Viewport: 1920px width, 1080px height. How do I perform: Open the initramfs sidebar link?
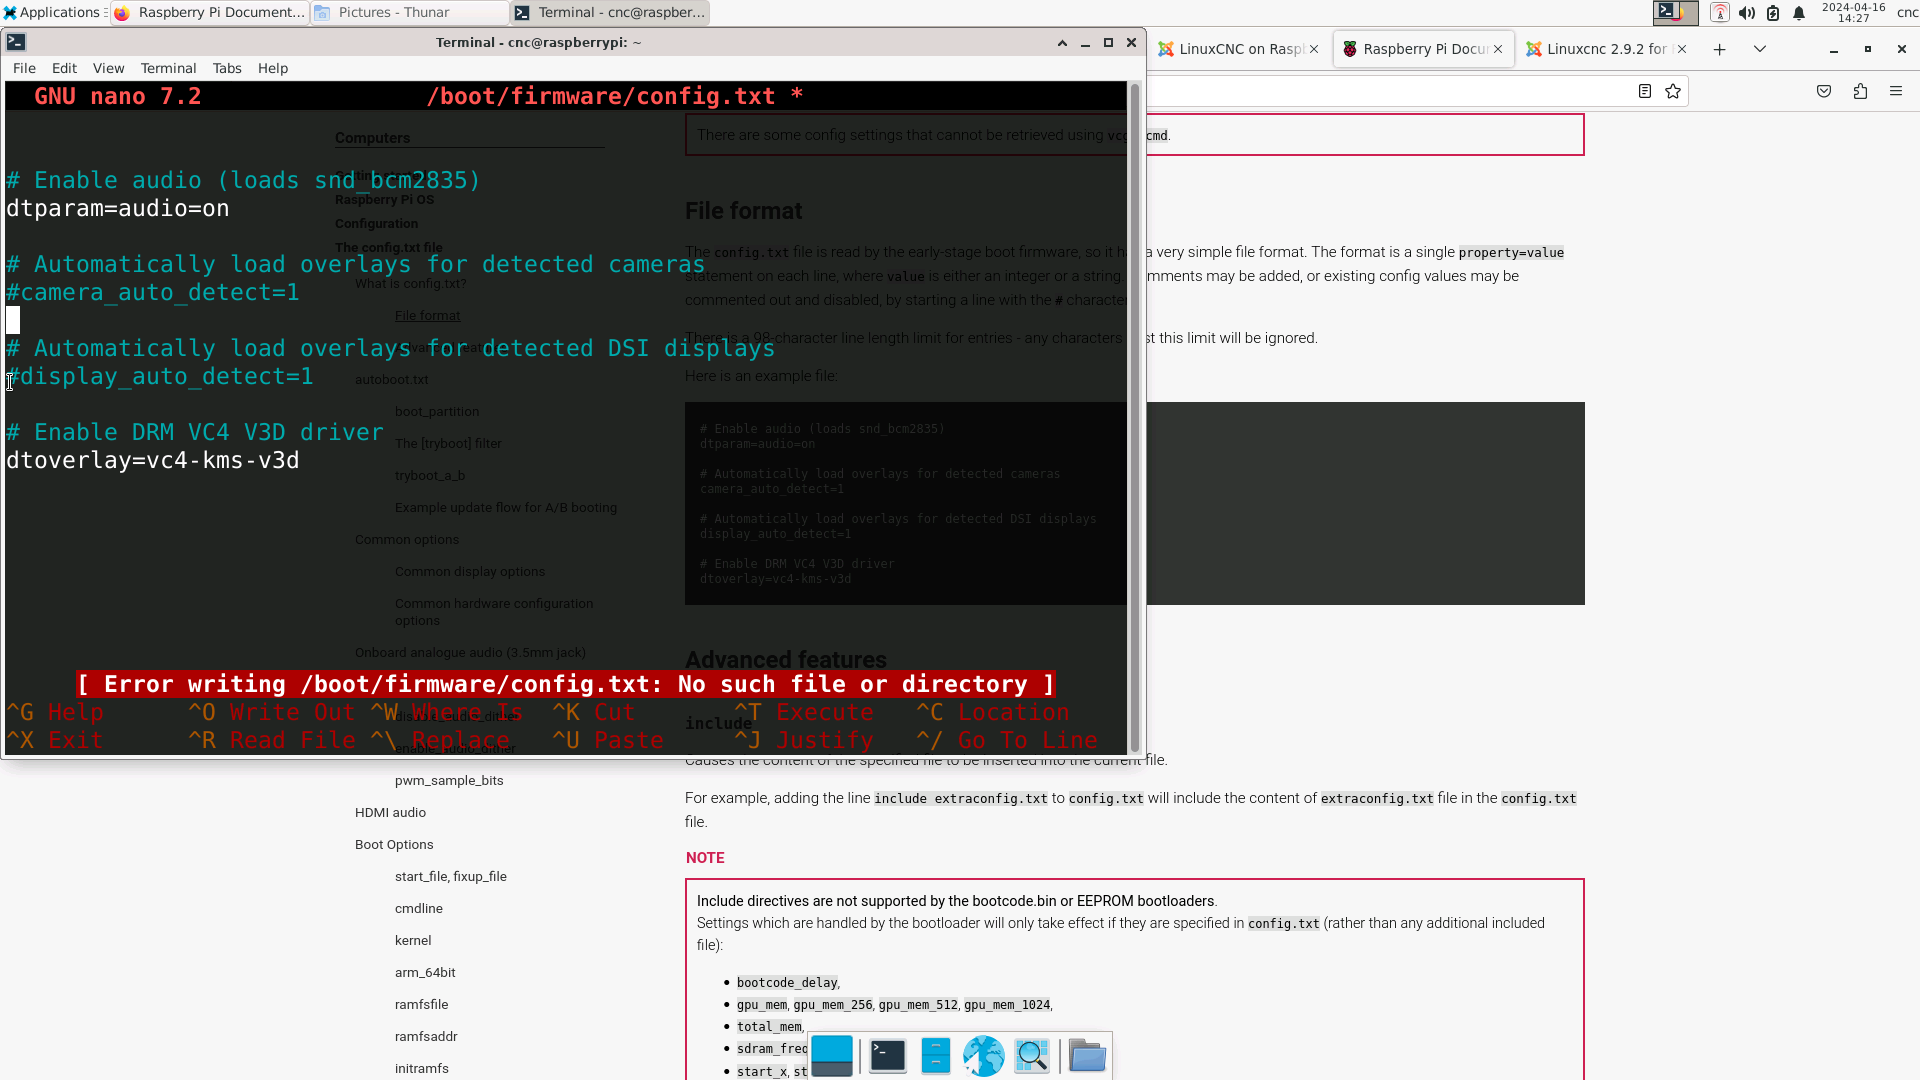(422, 1069)
